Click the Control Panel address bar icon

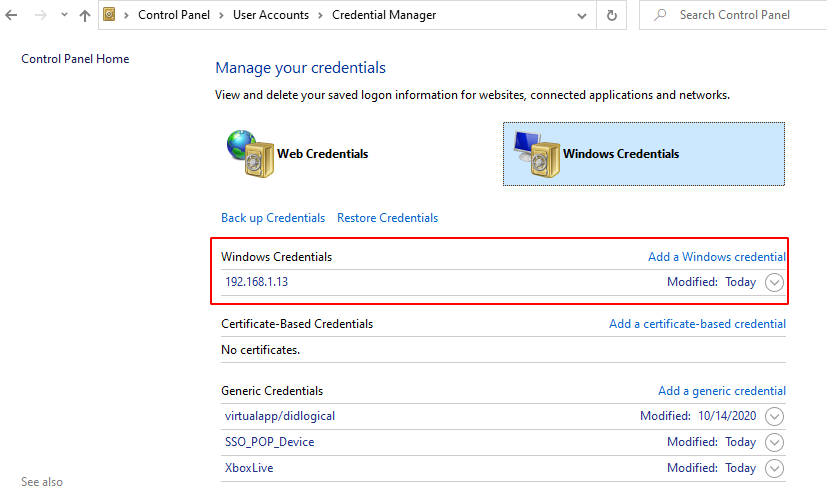coord(110,15)
